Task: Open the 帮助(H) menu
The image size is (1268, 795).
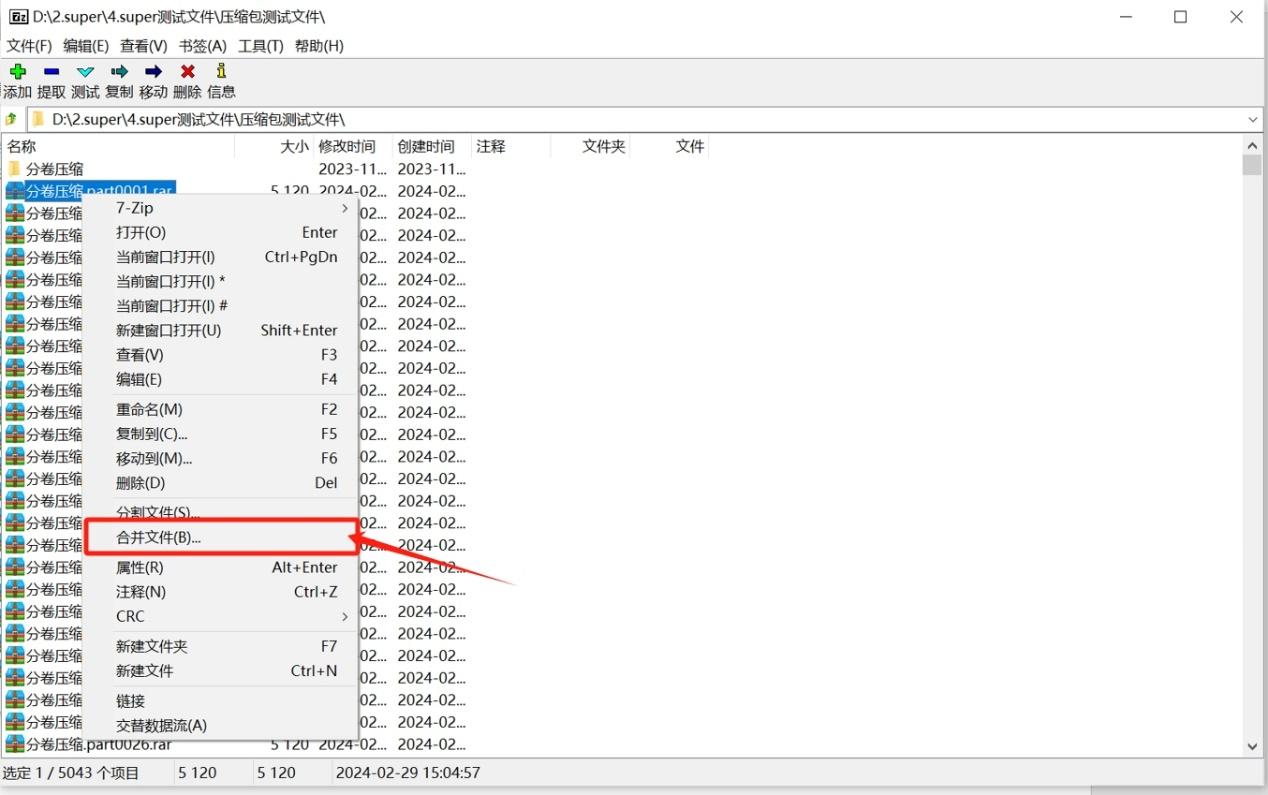Action: [318, 46]
